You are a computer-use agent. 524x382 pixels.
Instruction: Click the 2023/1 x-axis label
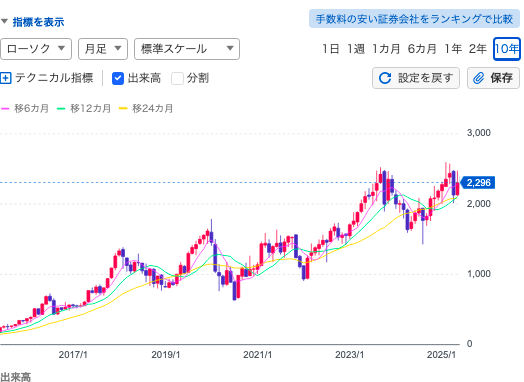point(350,355)
